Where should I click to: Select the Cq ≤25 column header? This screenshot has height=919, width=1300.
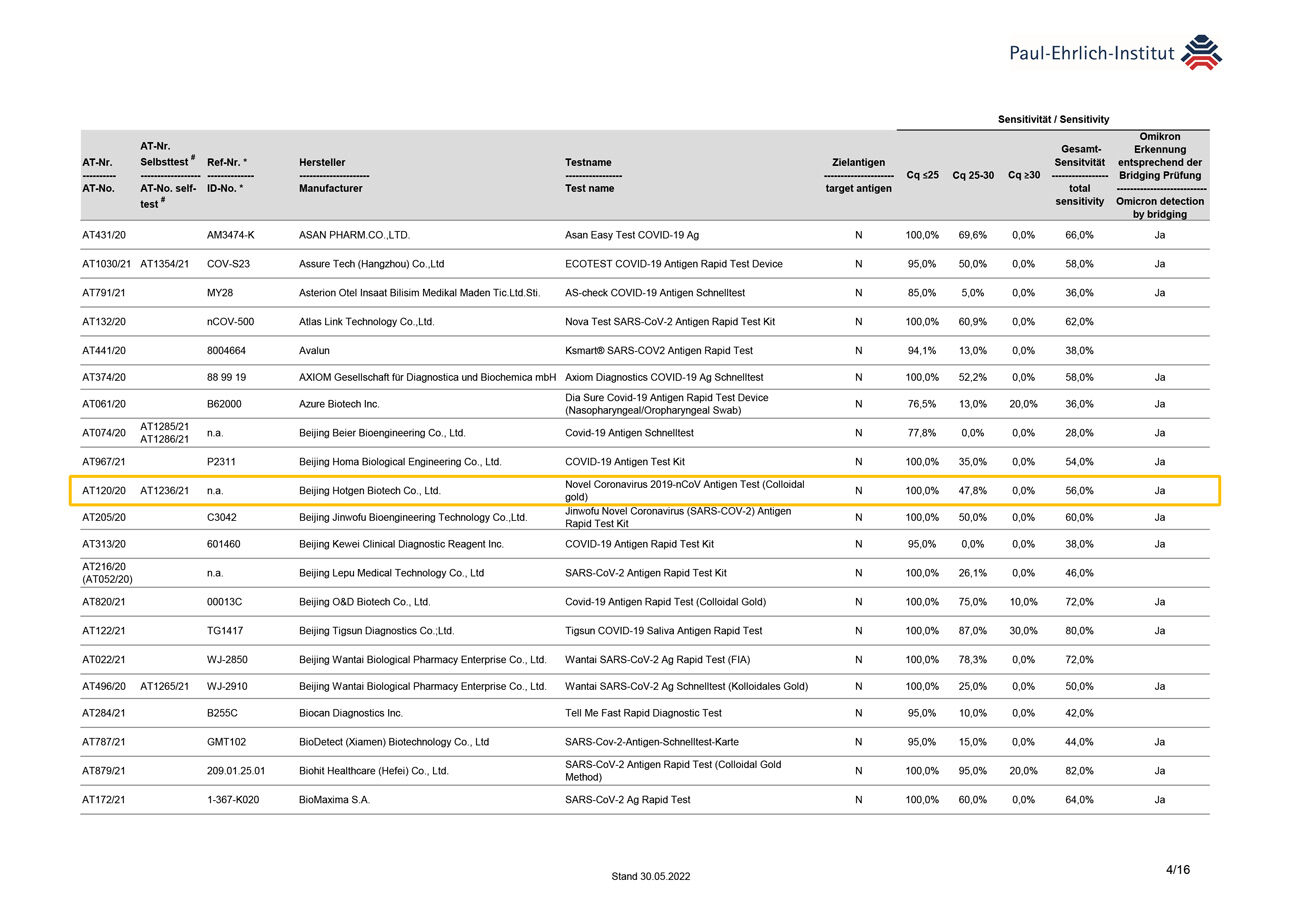[921, 176]
